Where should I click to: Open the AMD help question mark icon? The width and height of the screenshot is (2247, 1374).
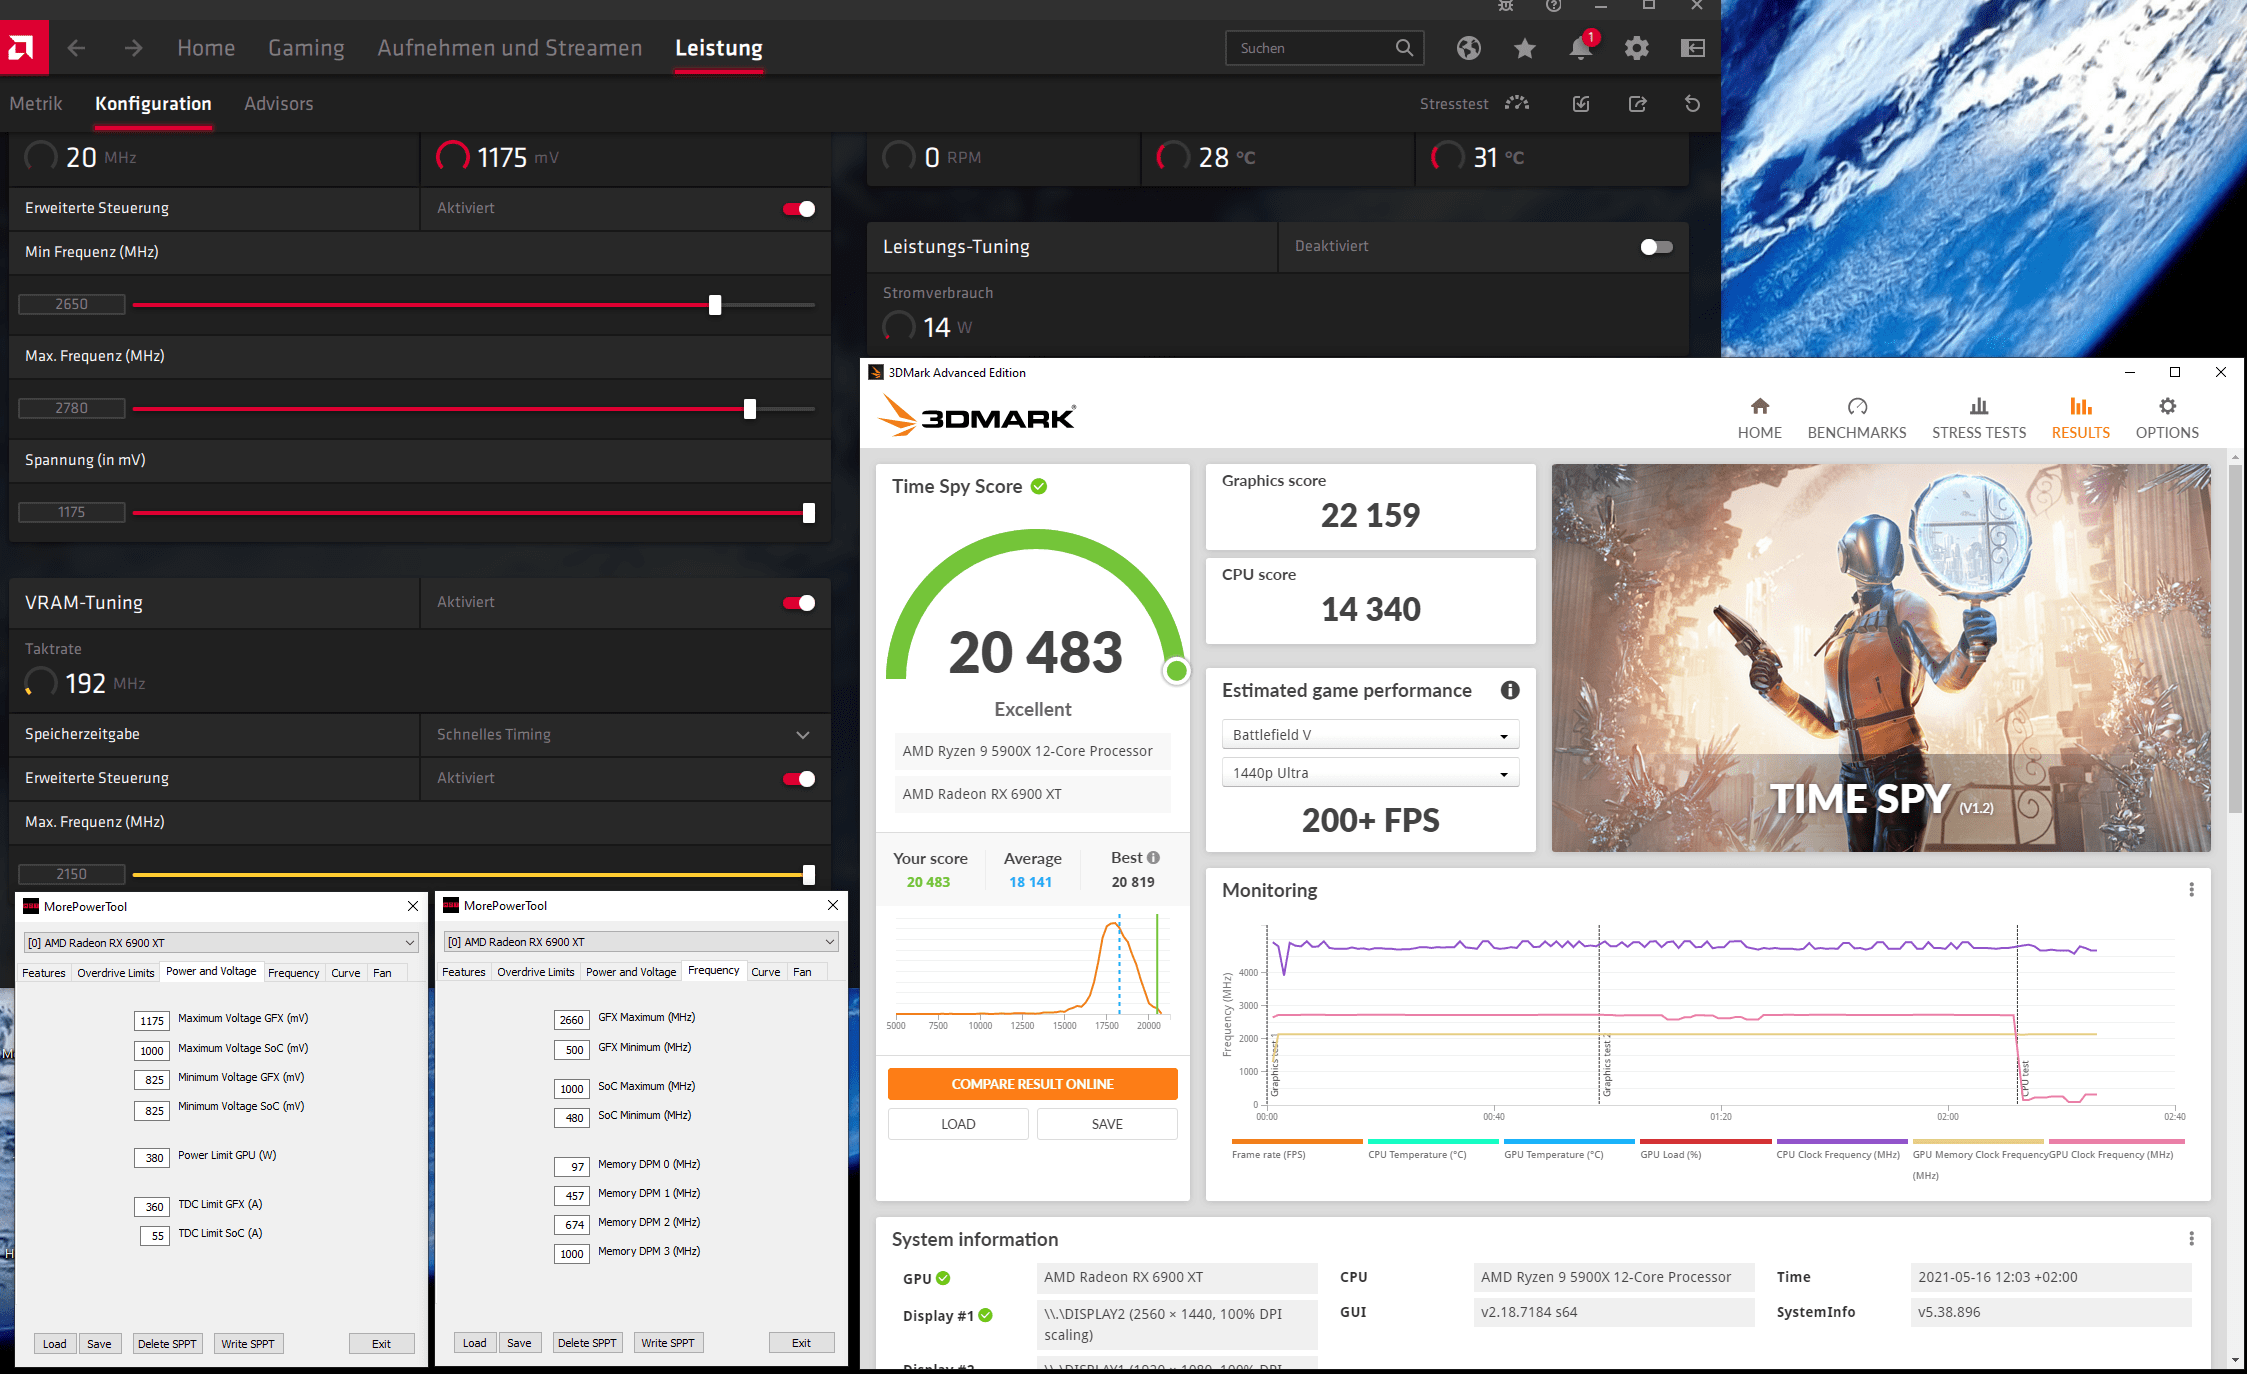click(1553, 6)
